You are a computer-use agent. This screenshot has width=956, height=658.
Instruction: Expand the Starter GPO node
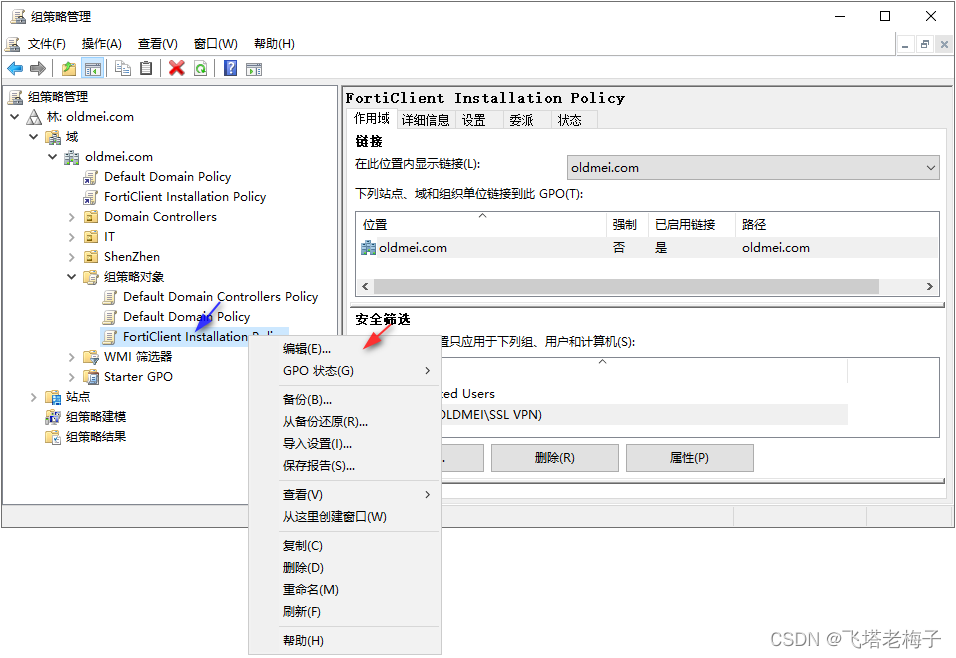tap(71, 377)
